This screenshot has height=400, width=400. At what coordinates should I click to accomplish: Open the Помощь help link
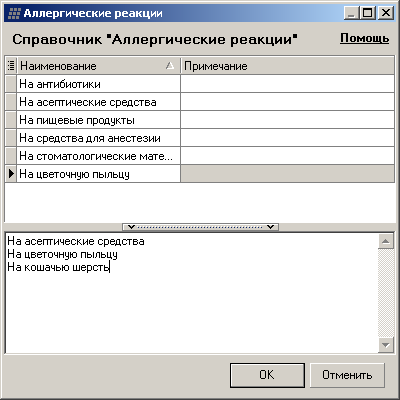[364, 38]
